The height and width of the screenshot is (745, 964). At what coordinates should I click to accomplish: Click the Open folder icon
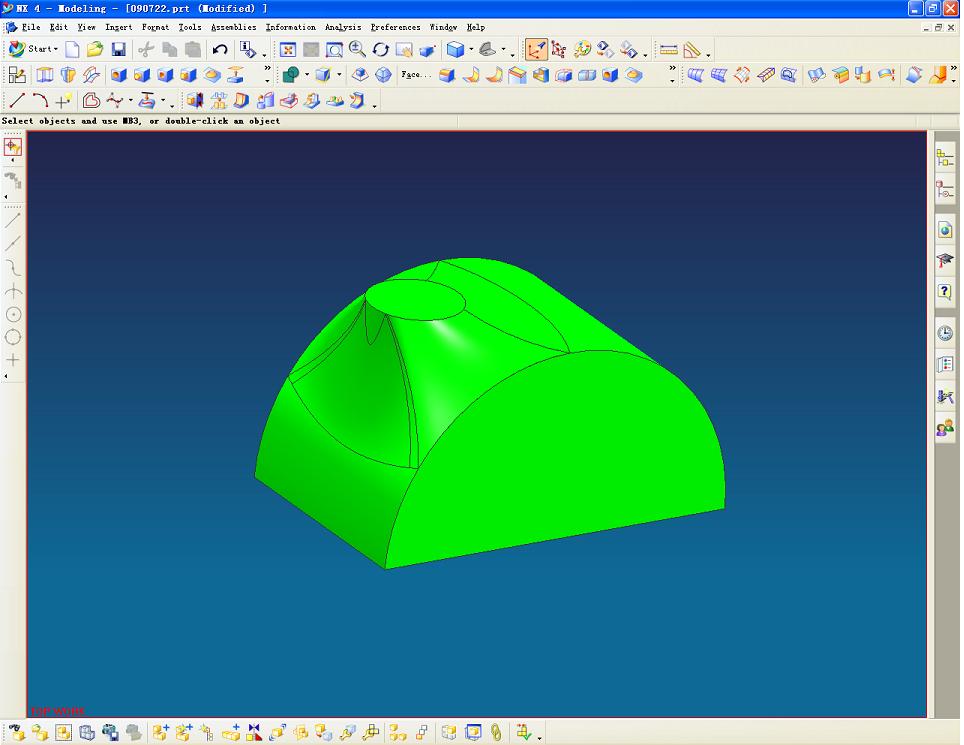(95, 49)
